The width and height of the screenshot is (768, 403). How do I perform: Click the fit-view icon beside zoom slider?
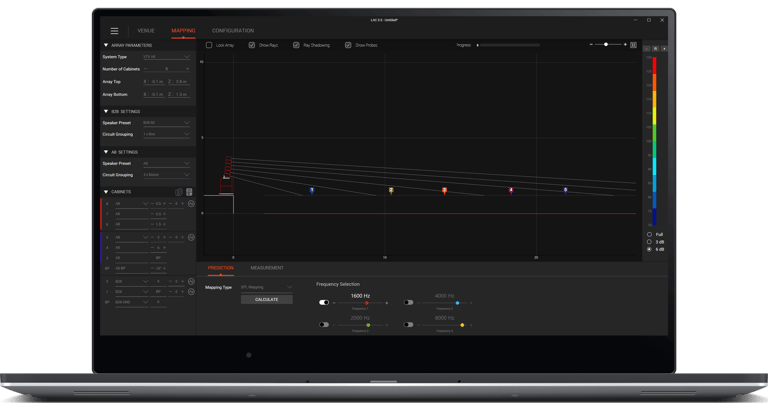pos(633,45)
